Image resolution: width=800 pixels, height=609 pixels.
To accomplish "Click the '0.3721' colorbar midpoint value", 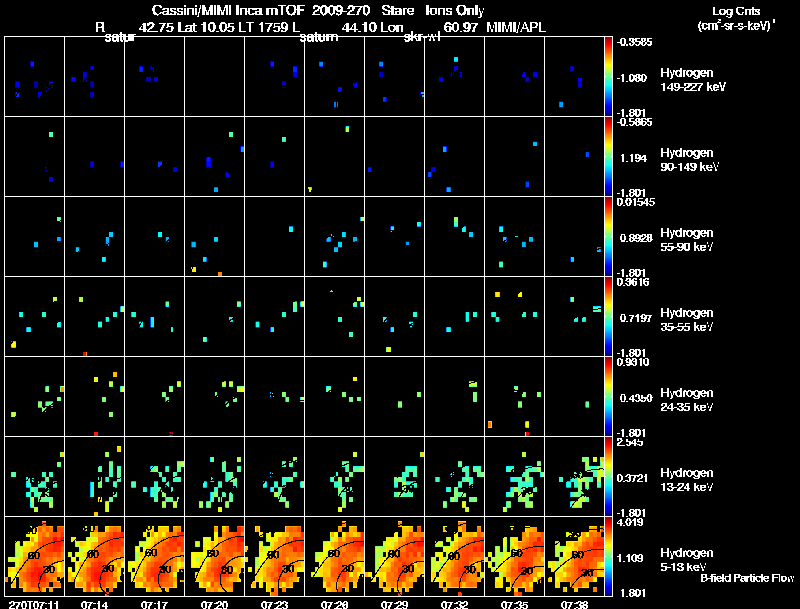I will pyautogui.click(x=633, y=478).
